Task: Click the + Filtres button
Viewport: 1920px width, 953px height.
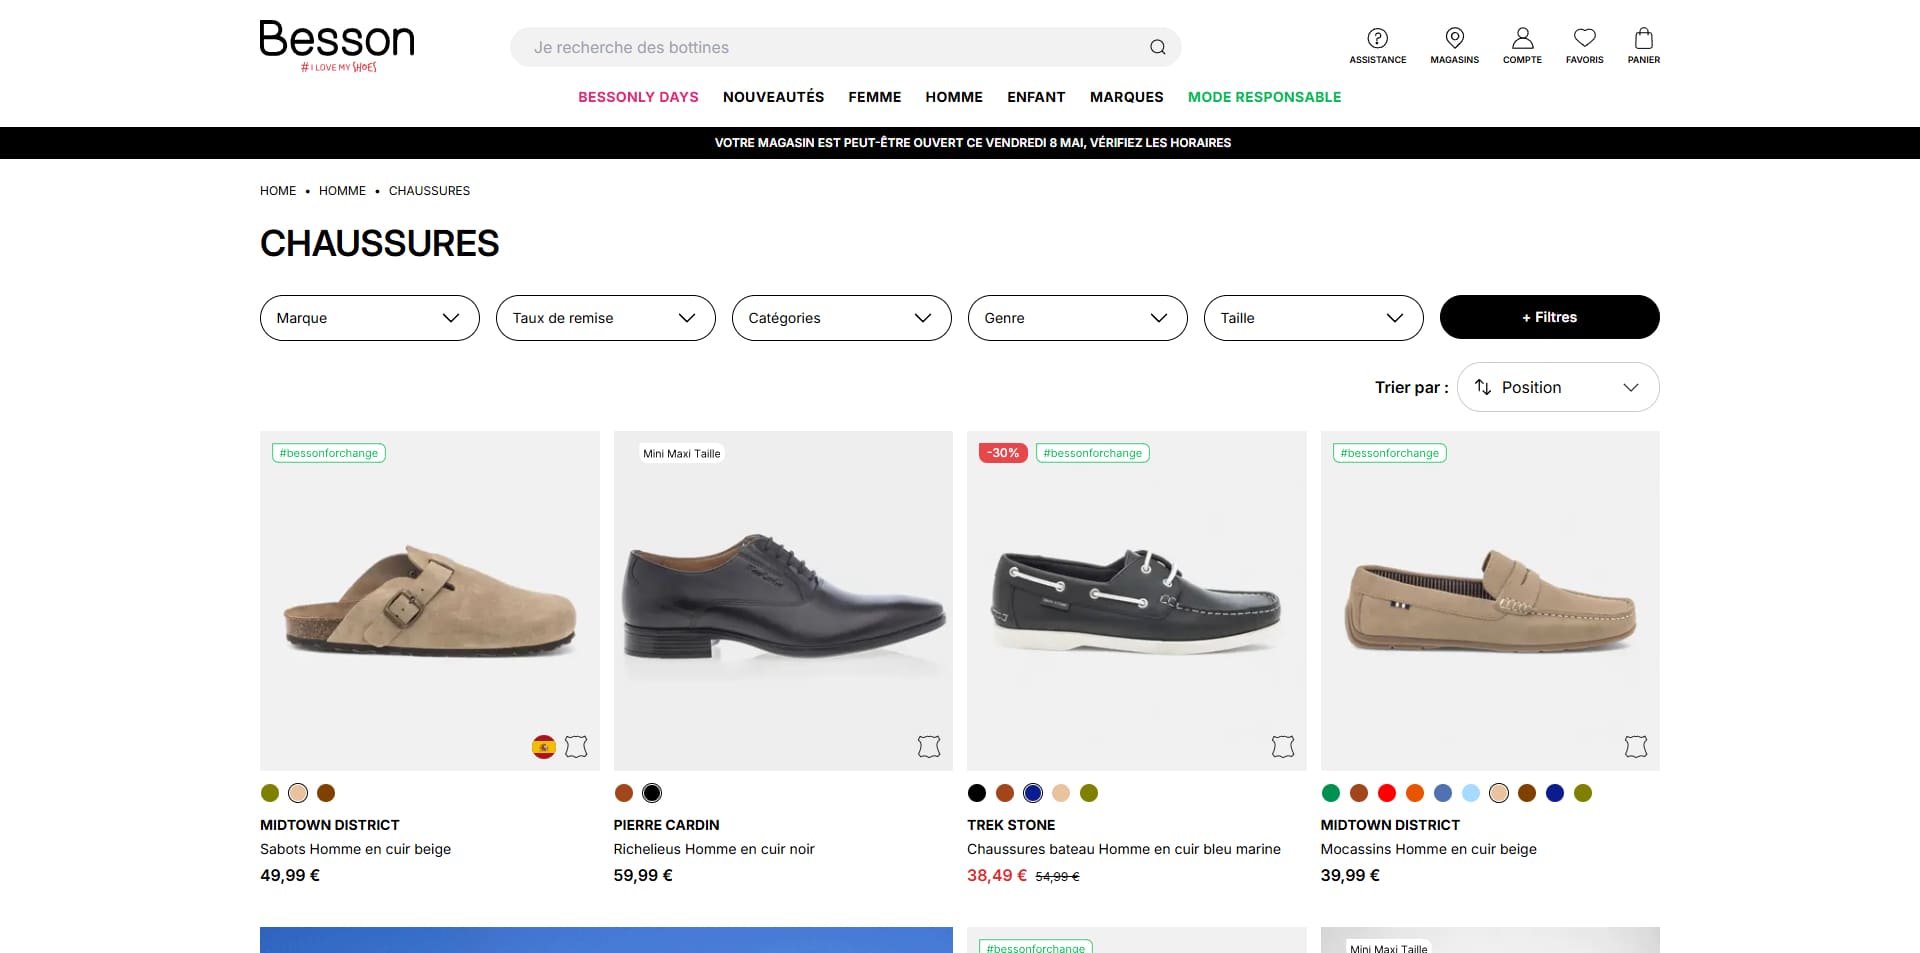Action: (1550, 317)
